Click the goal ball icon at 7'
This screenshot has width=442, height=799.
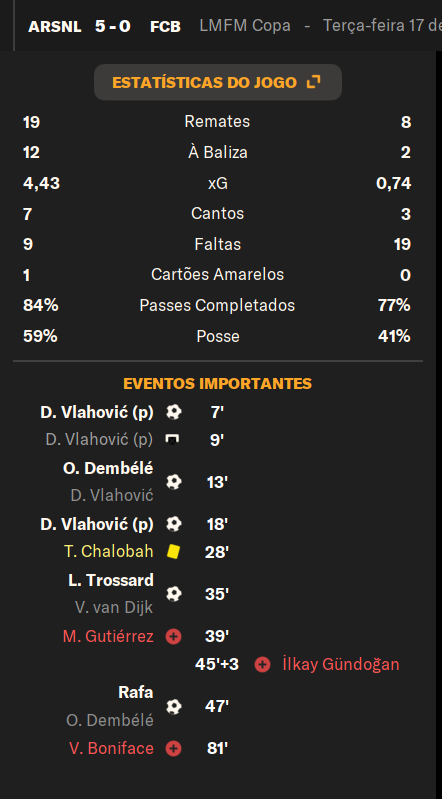point(173,412)
